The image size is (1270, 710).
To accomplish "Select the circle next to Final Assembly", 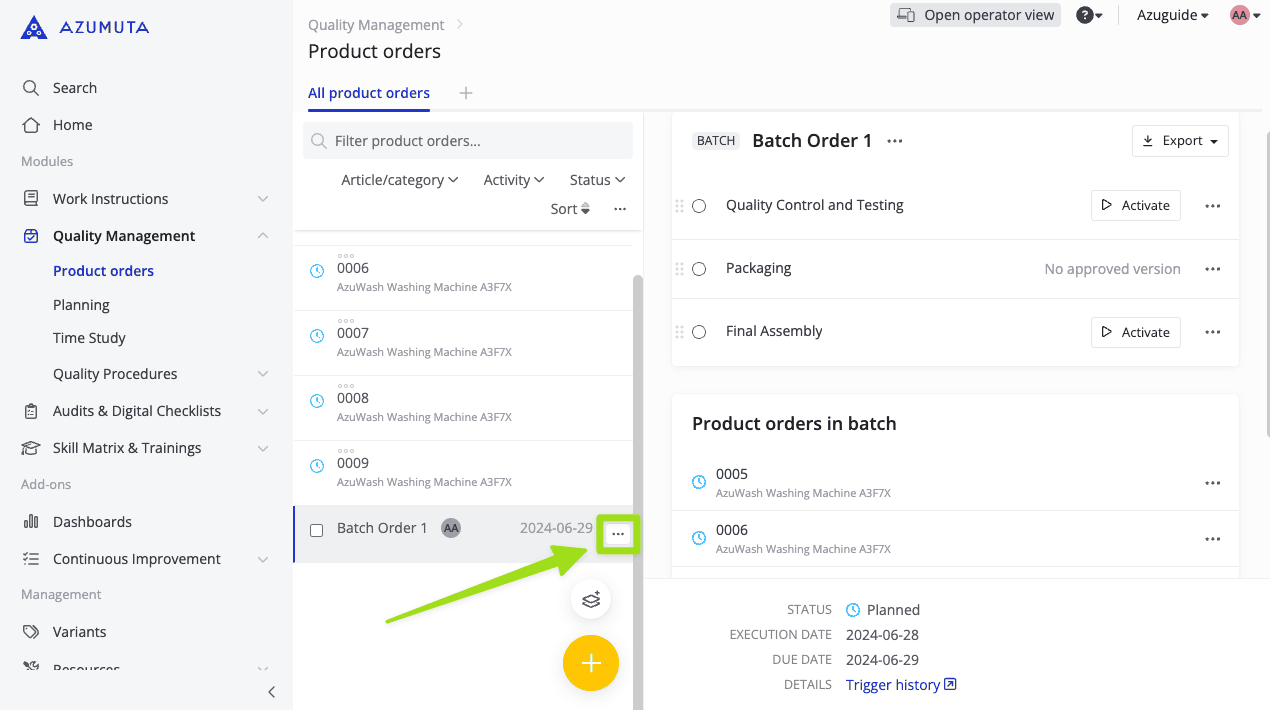I will (699, 331).
